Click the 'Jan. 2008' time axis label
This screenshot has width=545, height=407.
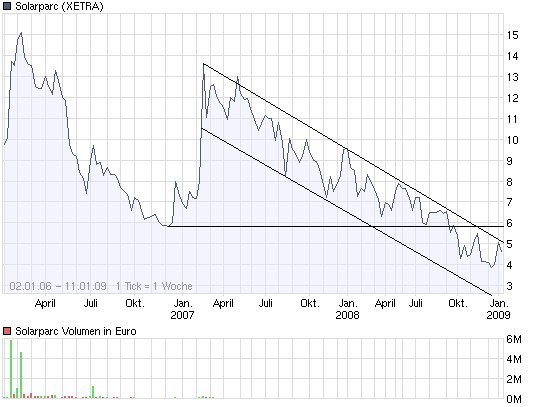(x=348, y=309)
